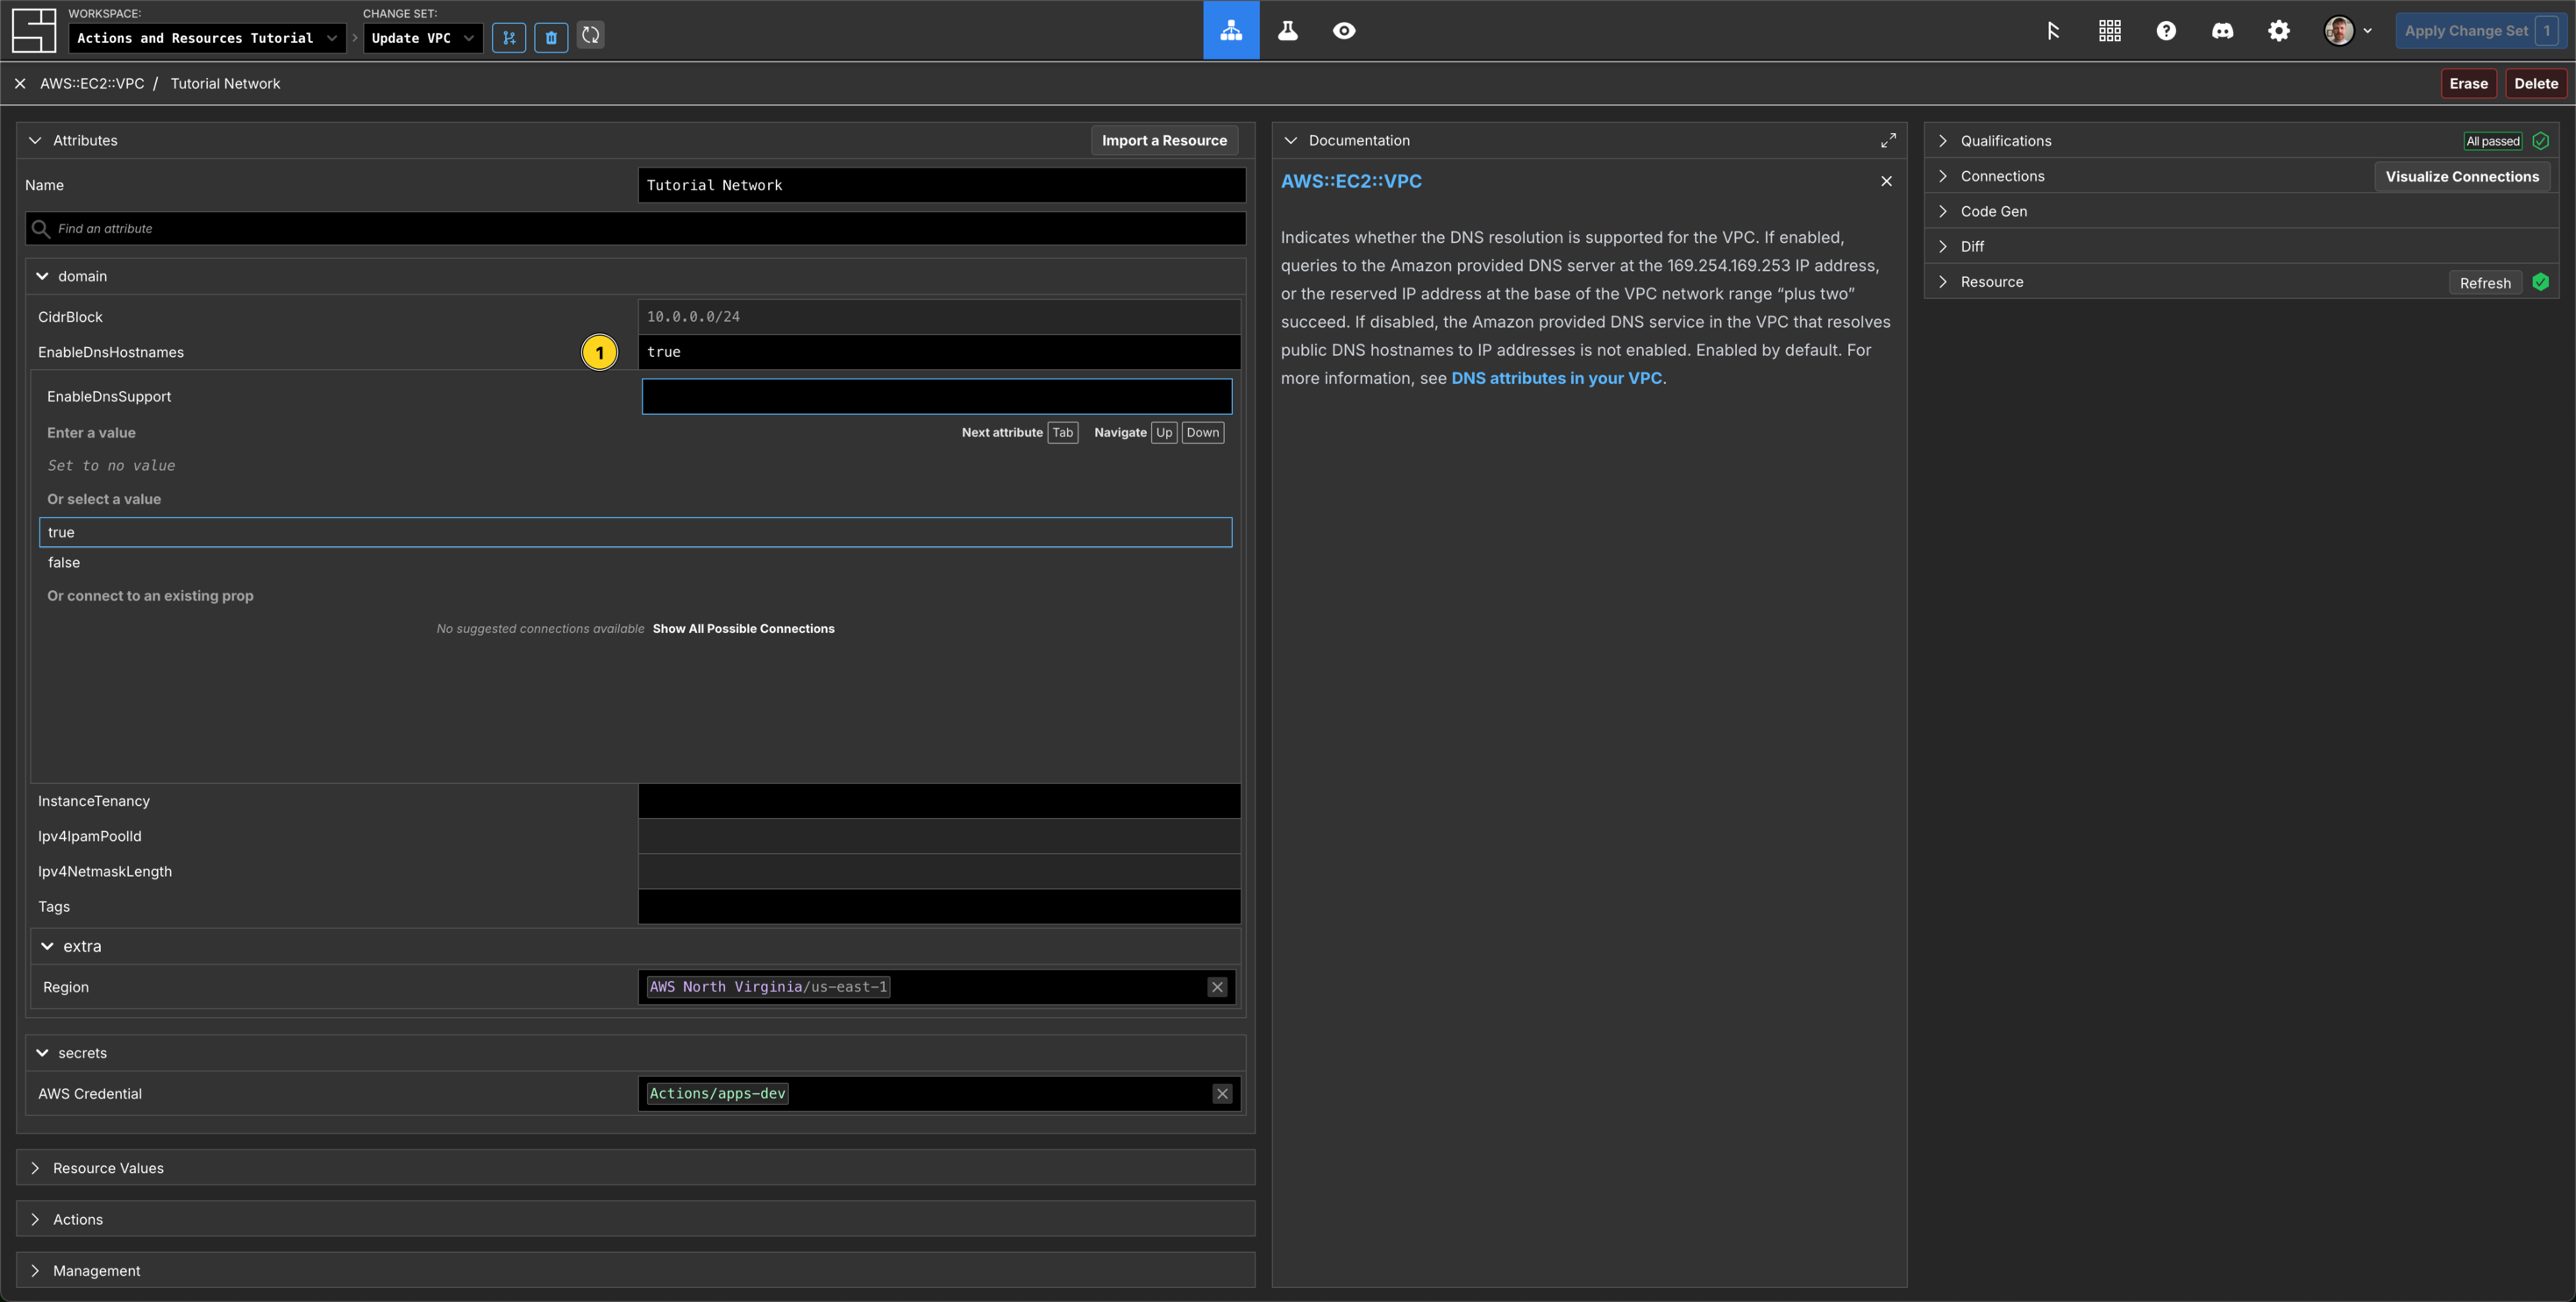
Task: Click the search magnifier in attribute filter
Action: pyautogui.click(x=41, y=228)
